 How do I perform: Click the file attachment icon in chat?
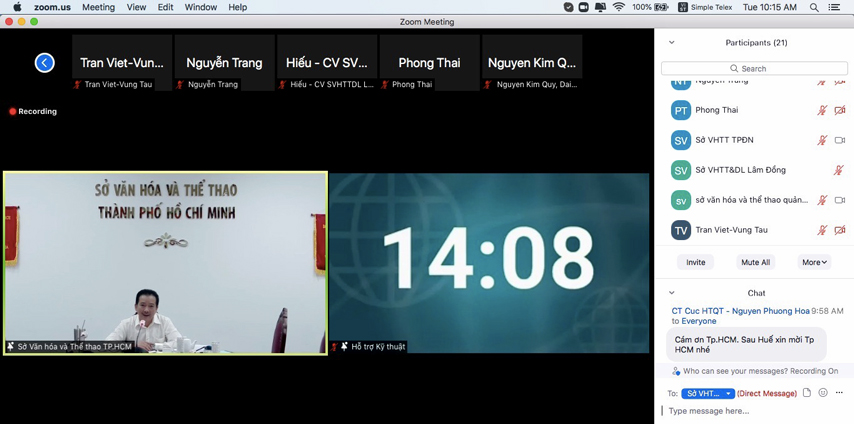[807, 393]
